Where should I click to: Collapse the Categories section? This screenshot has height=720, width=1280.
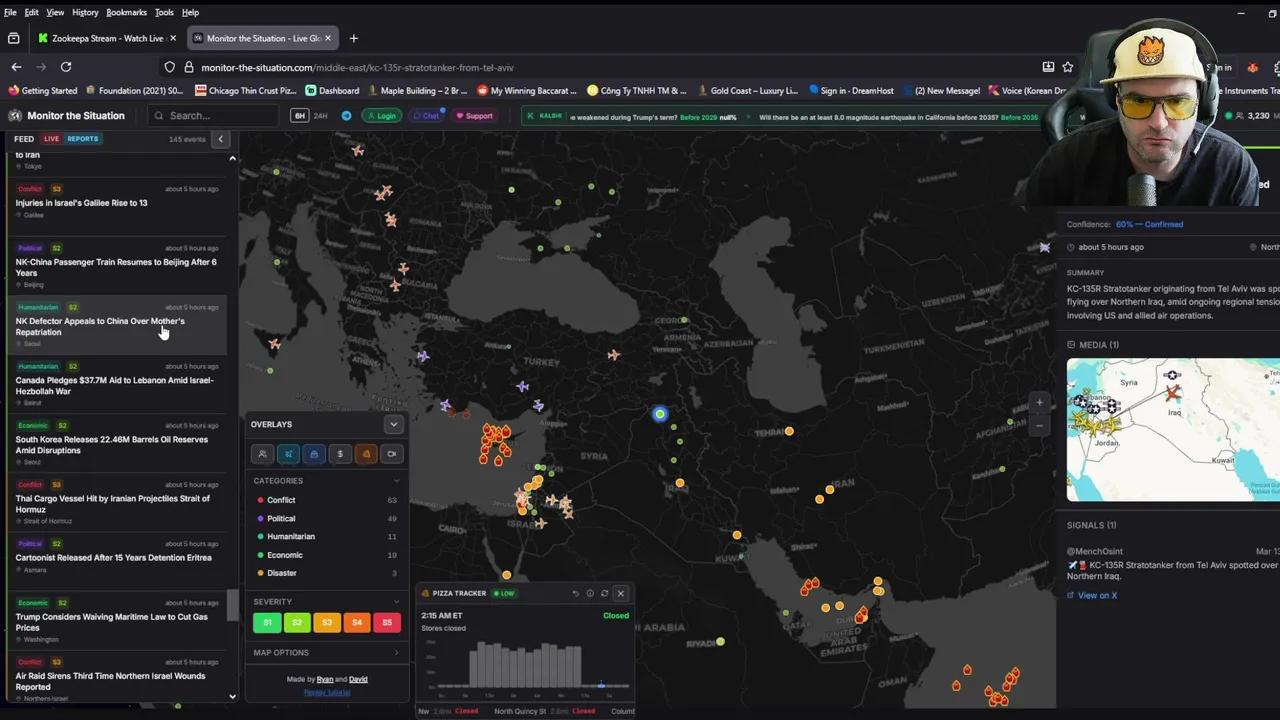(x=396, y=481)
